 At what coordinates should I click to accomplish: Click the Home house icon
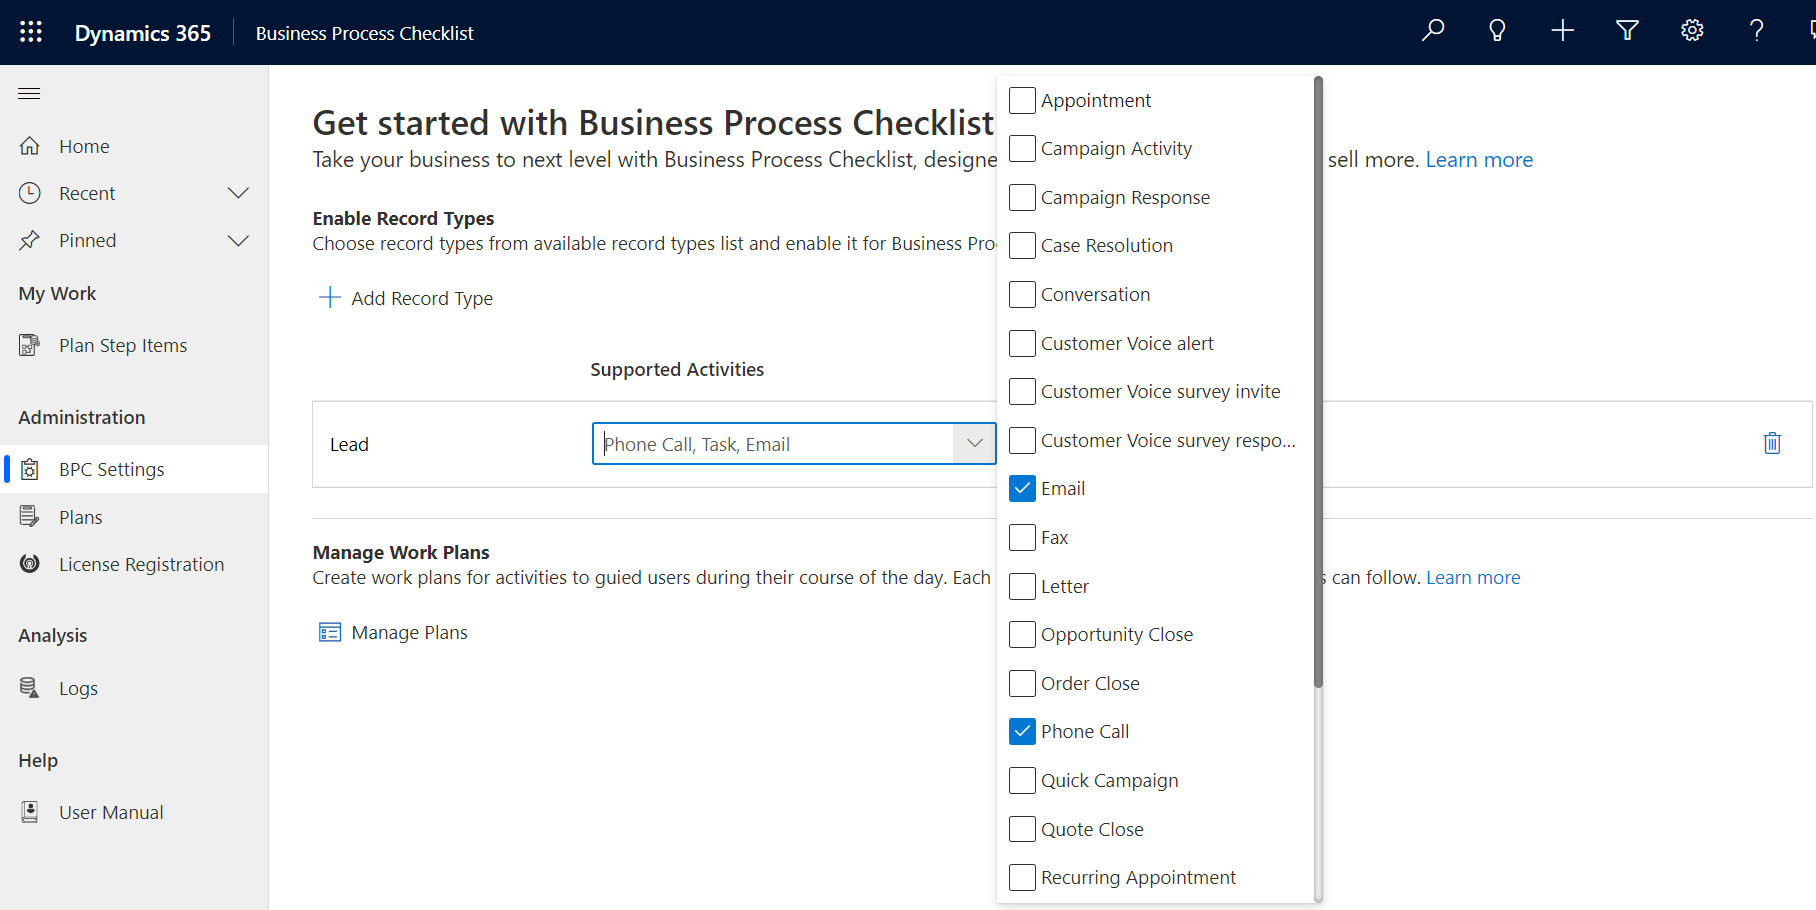pos(30,146)
